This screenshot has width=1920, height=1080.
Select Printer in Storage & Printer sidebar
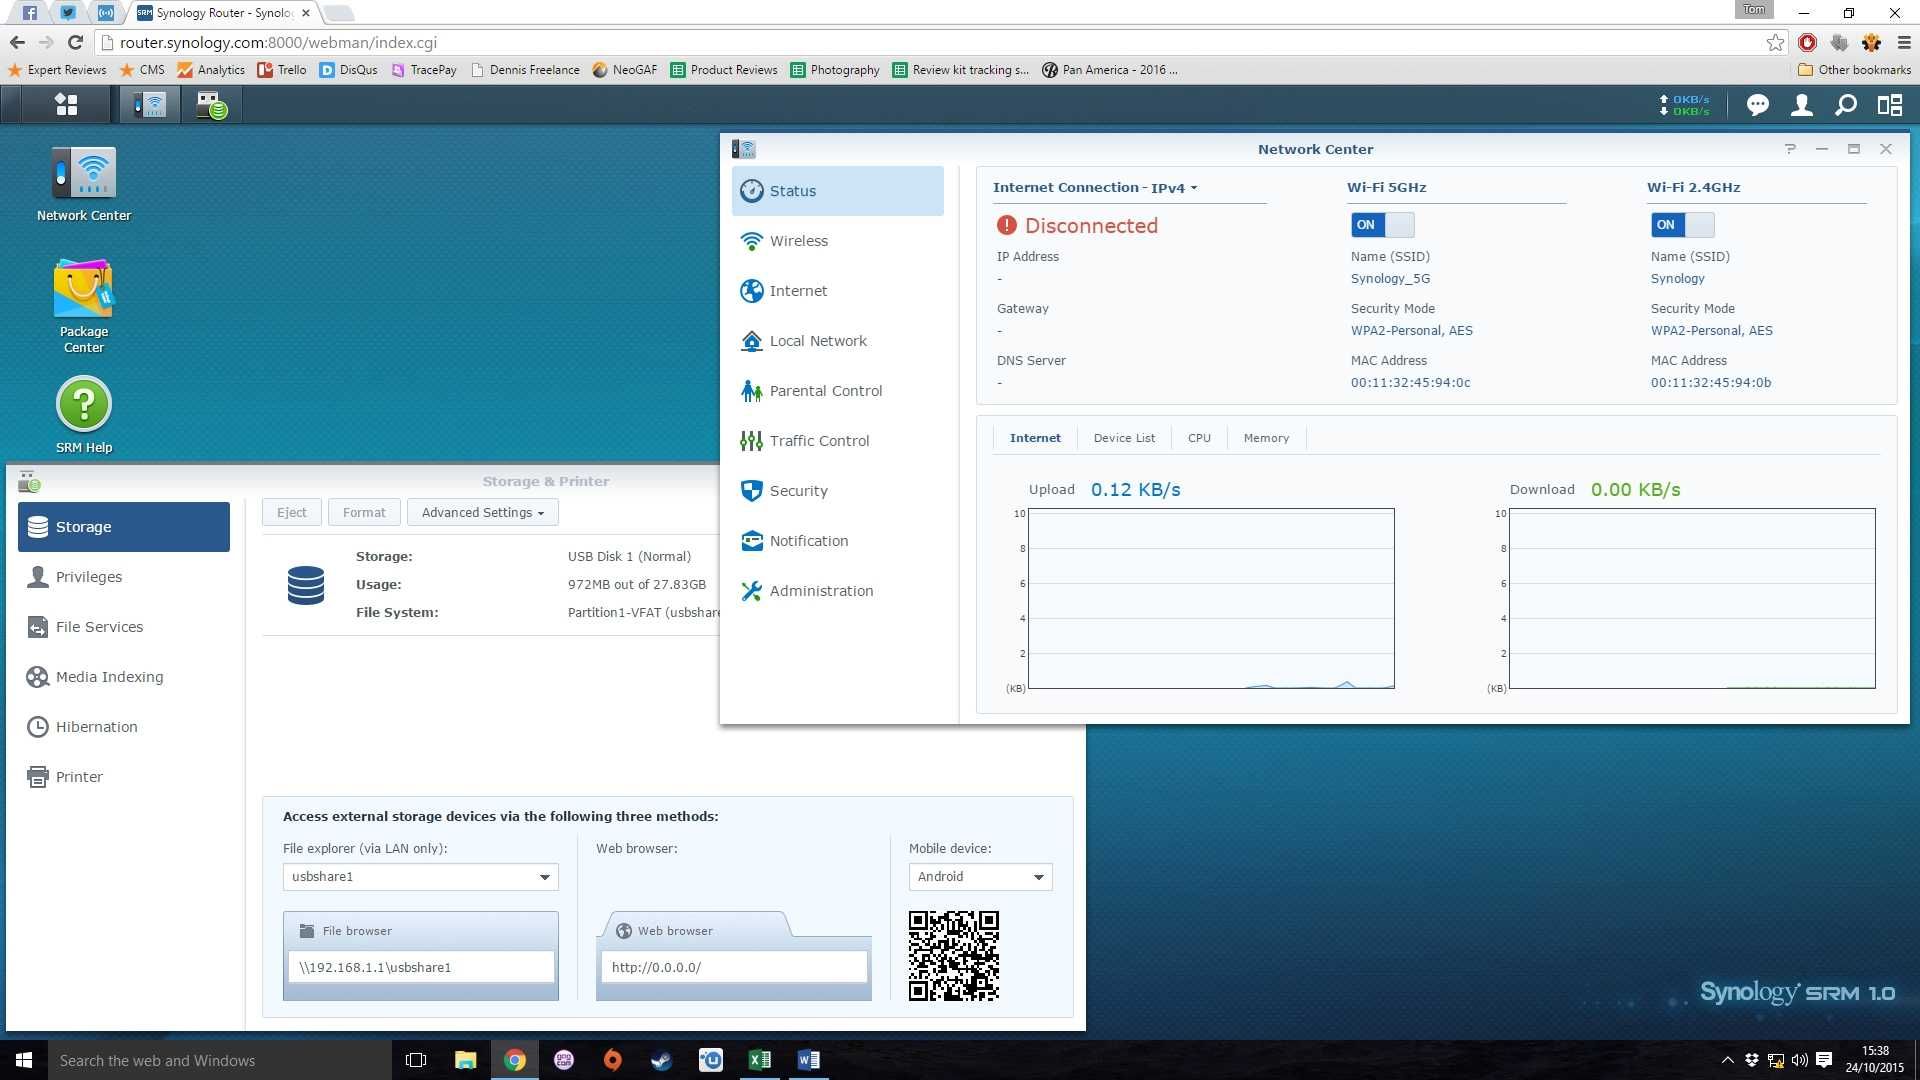[124, 777]
